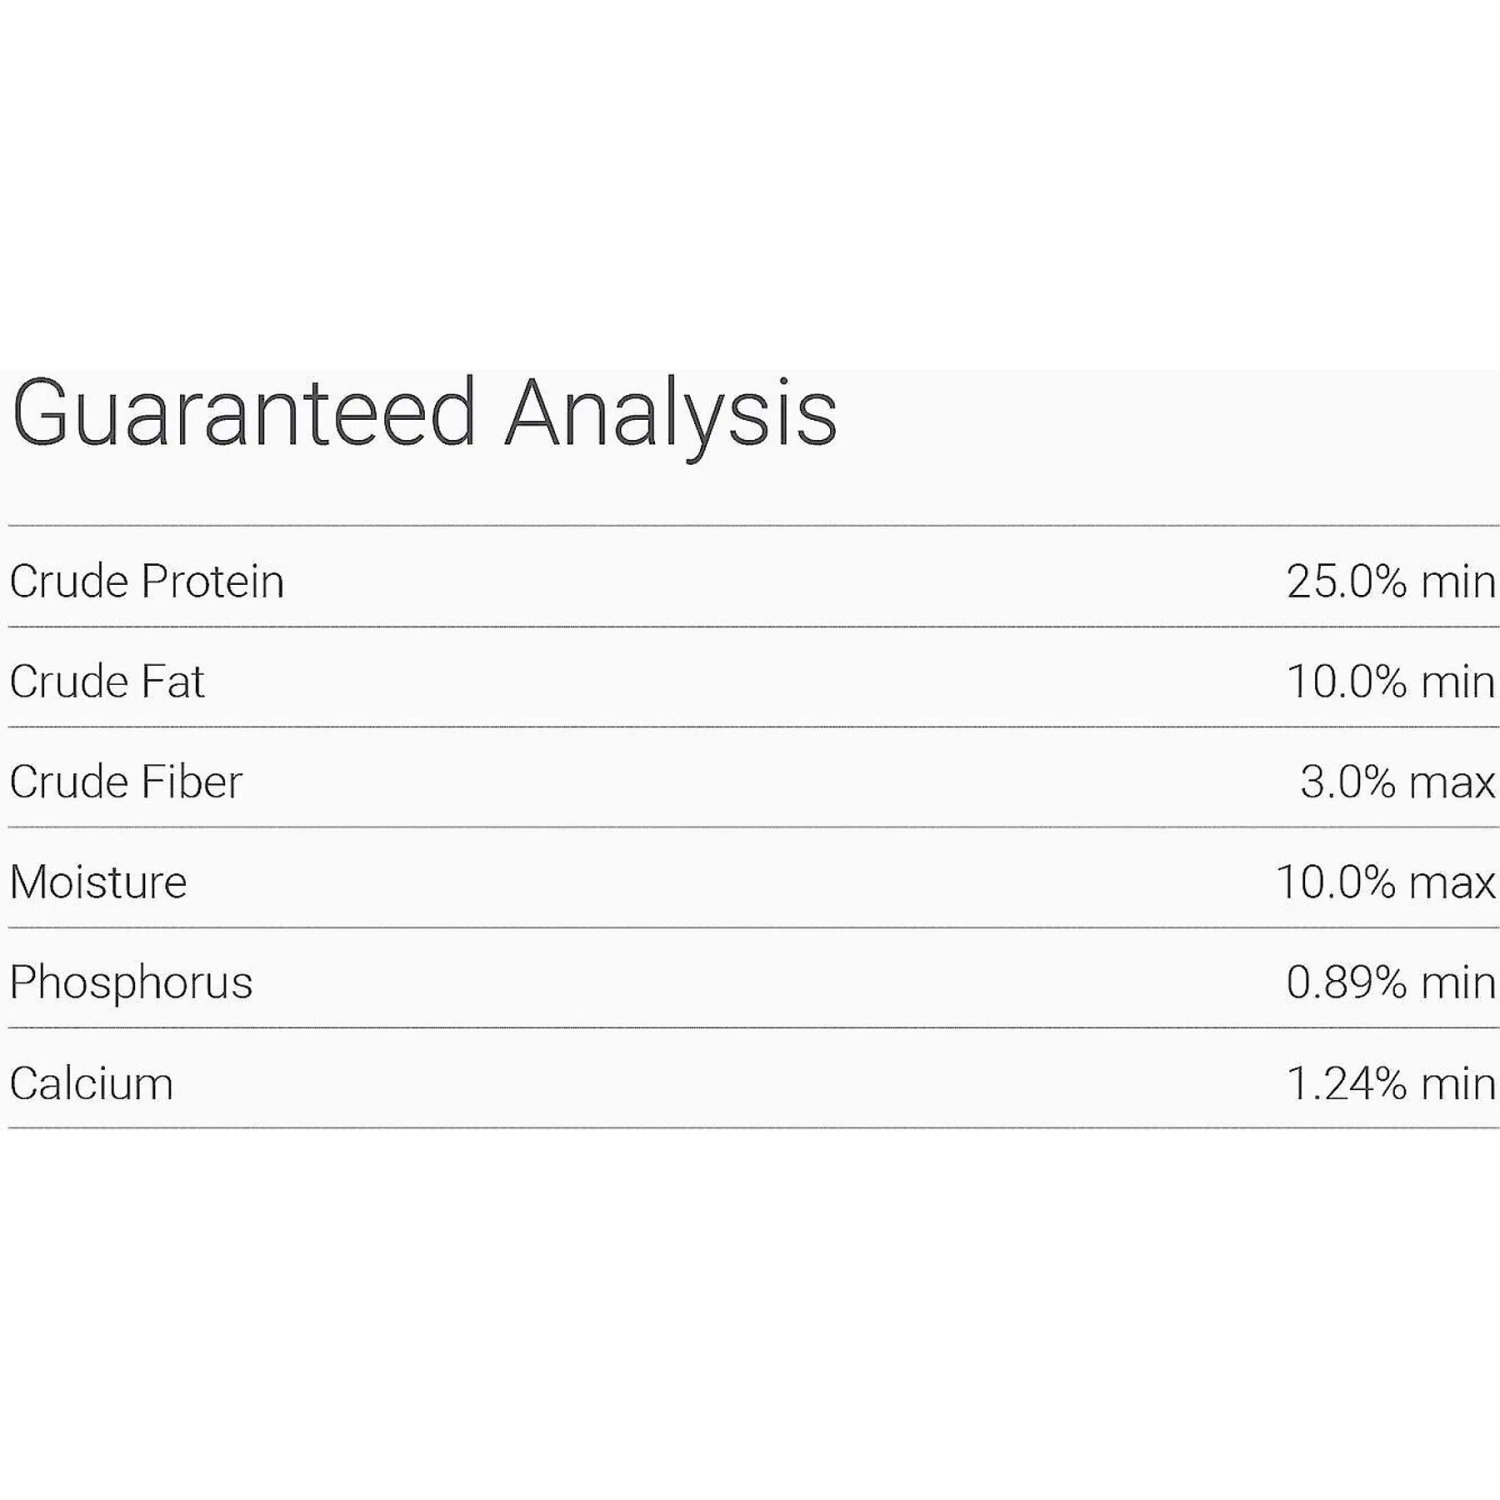Click the Moisture row label
This screenshot has width=1500, height=1500.
coord(98,882)
